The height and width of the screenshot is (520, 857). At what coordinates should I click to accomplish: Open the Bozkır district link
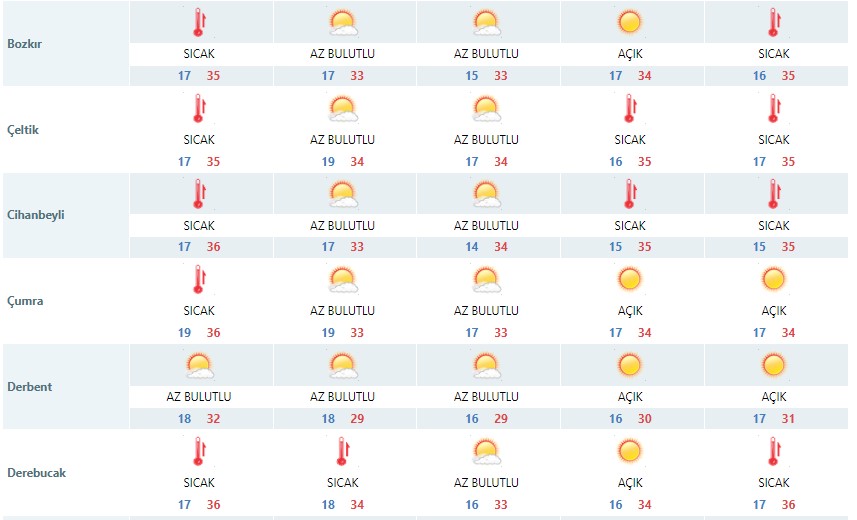point(25,44)
